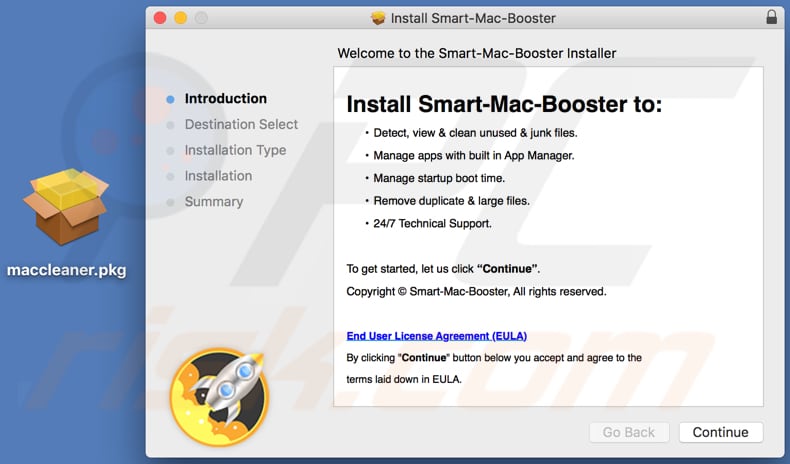Image resolution: width=790 pixels, height=464 pixels.
Task: Click the Install Smart-Mac-Booster window title
Action: pyautogui.click(x=473, y=18)
